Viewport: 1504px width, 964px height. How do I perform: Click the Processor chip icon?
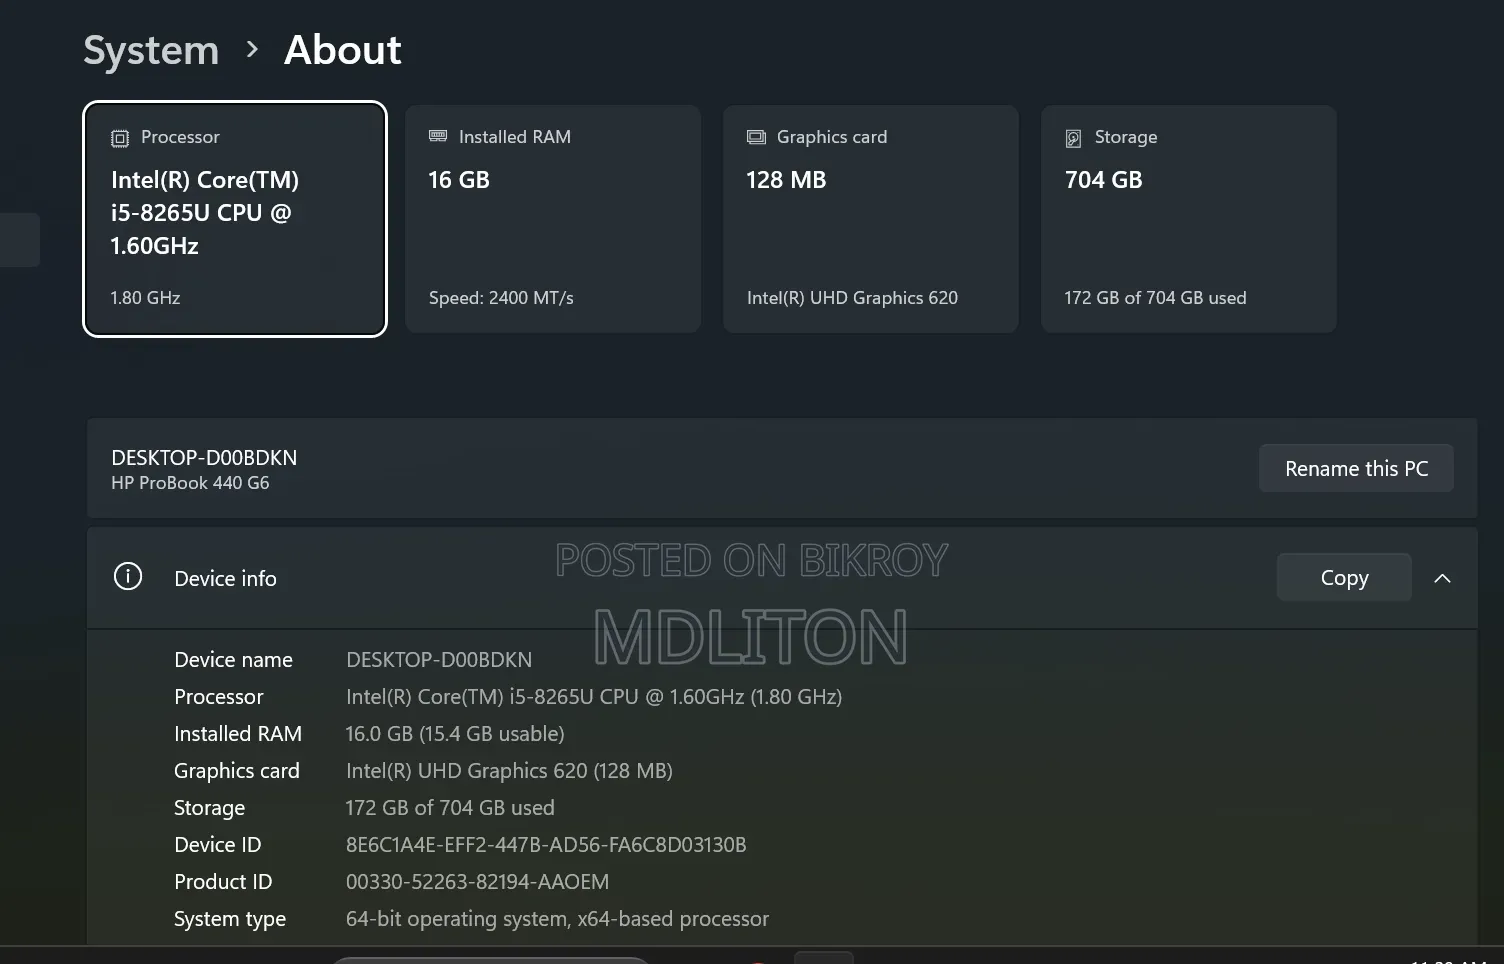(120, 138)
